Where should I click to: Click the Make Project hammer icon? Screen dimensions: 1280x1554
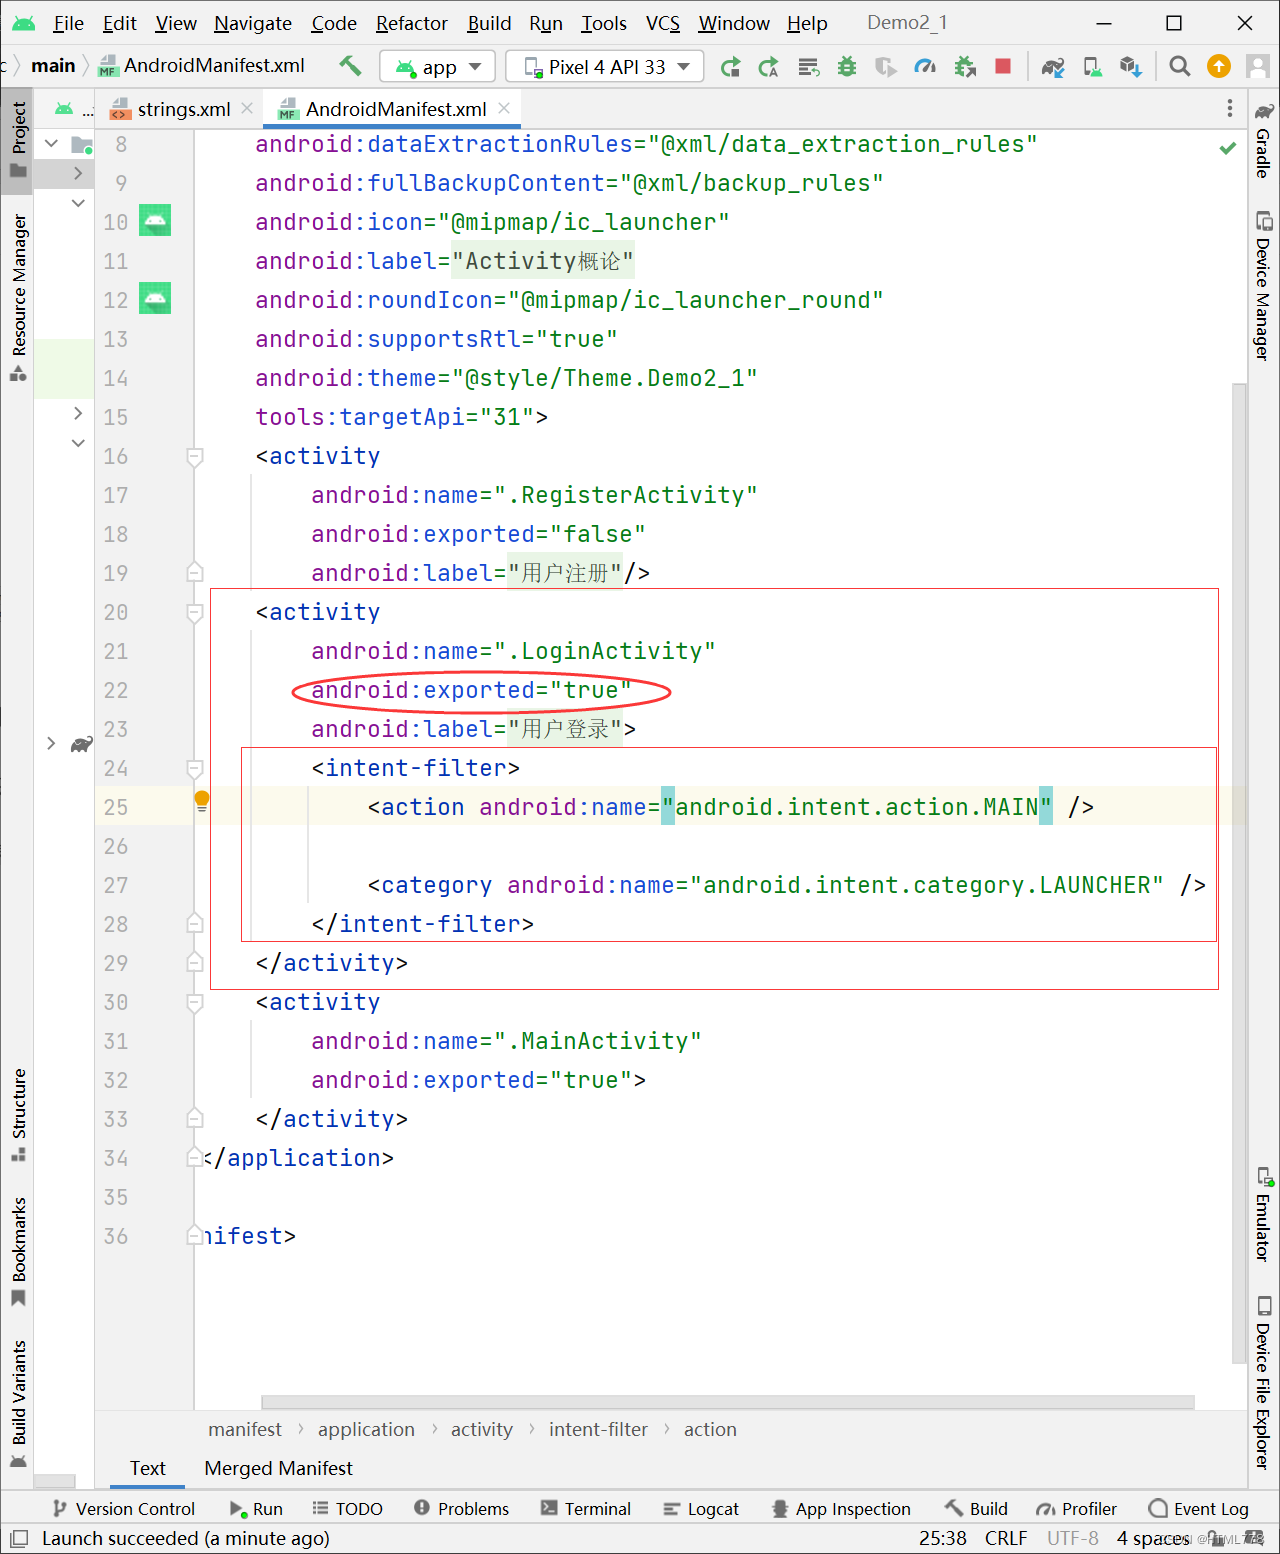(350, 66)
